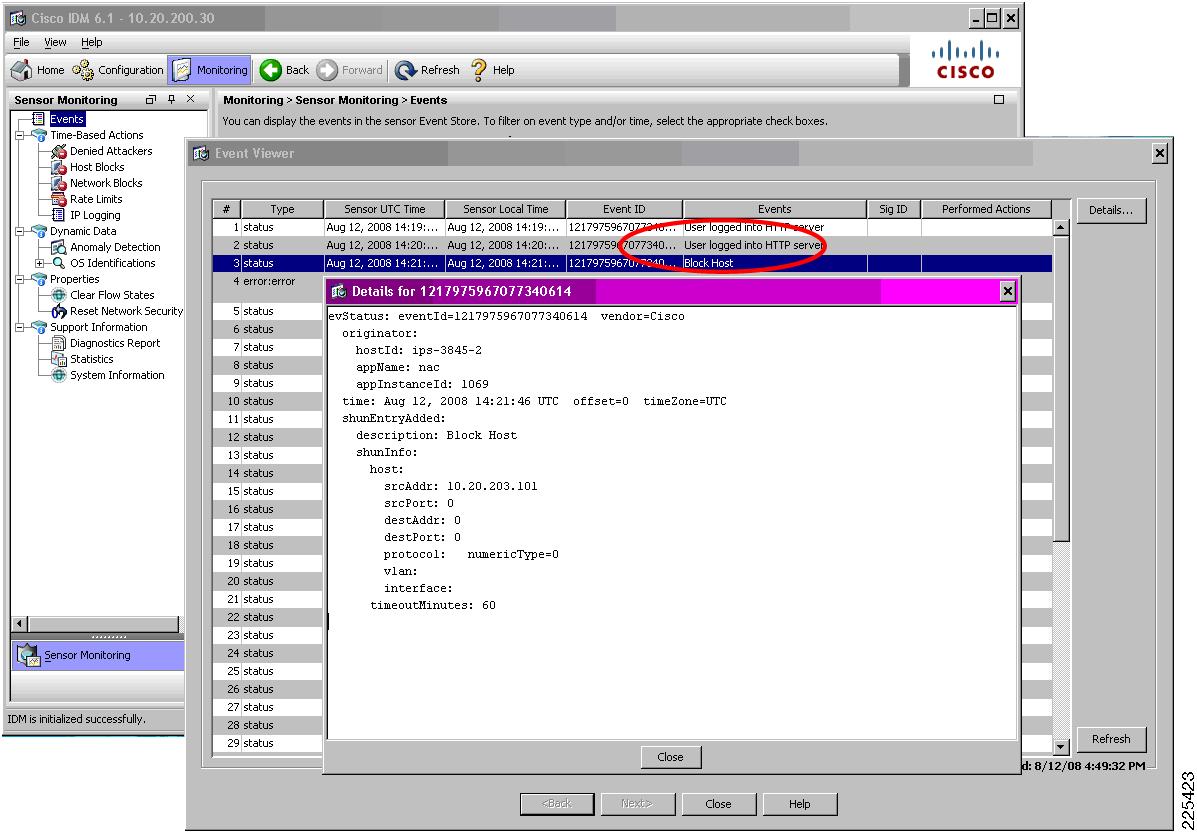Open the Statistics tree icon

(59, 360)
